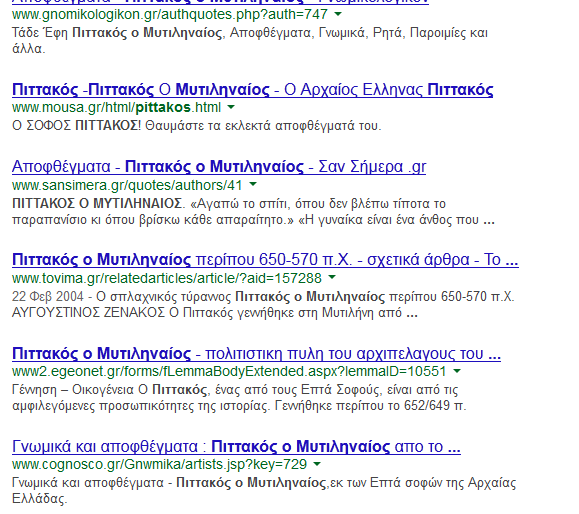The image size is (579, 514).
Task: Open the dropdown arrow next to cognosco.gr URL
Action: [x=317, y=464]
